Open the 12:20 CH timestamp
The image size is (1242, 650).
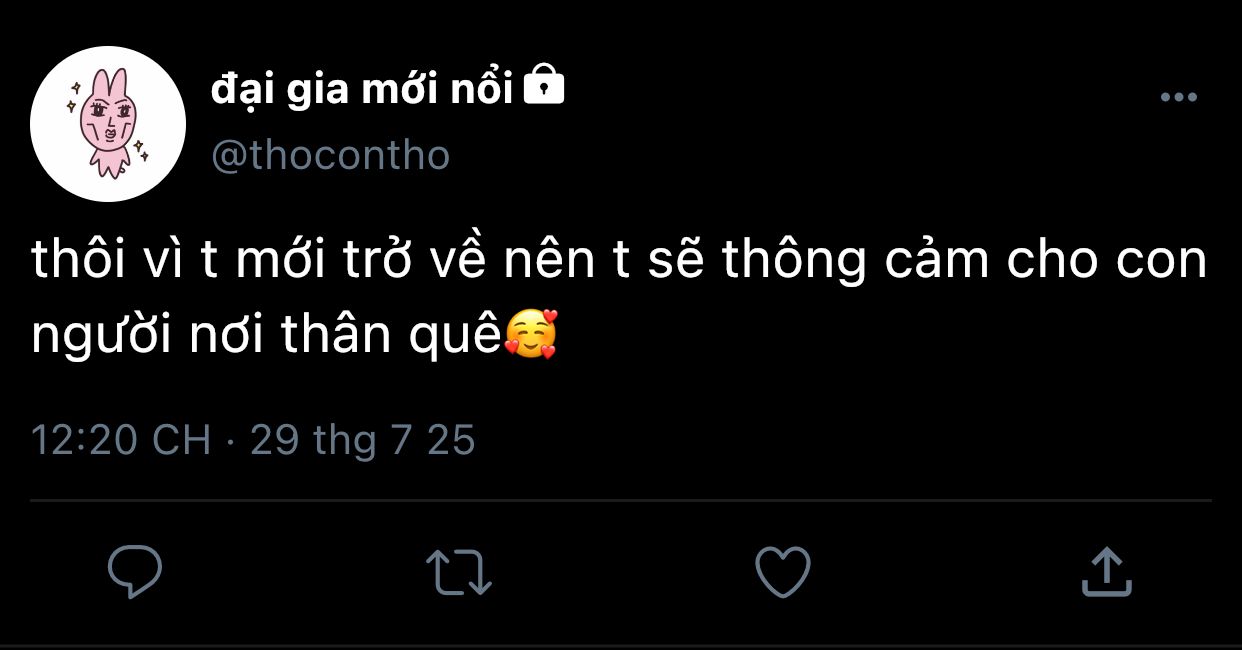click(121, 440)
